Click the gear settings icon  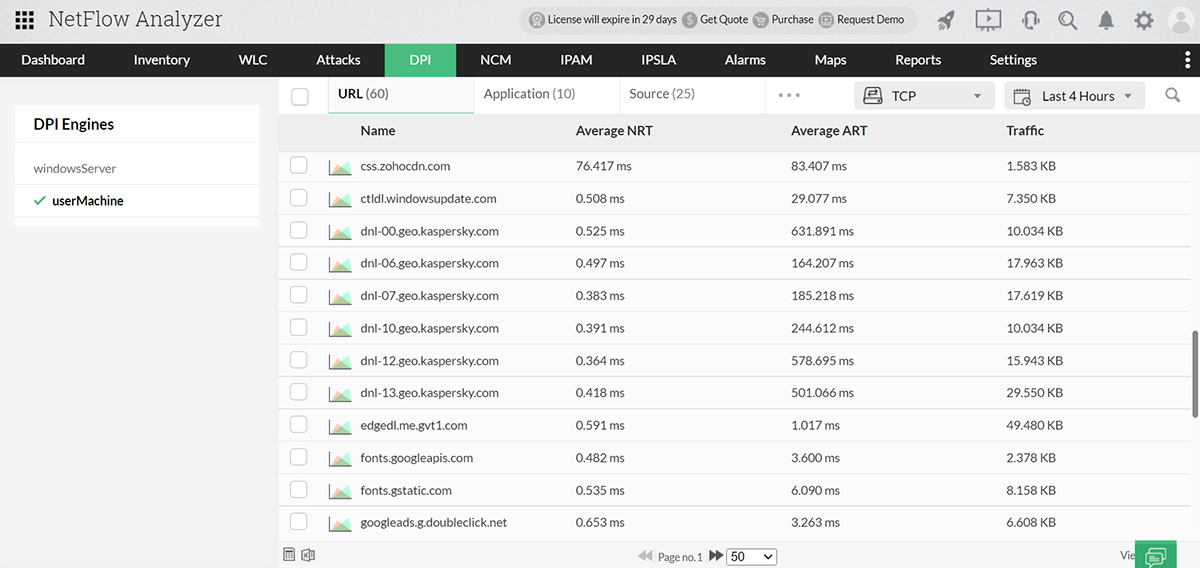[x=1144, y=20]
